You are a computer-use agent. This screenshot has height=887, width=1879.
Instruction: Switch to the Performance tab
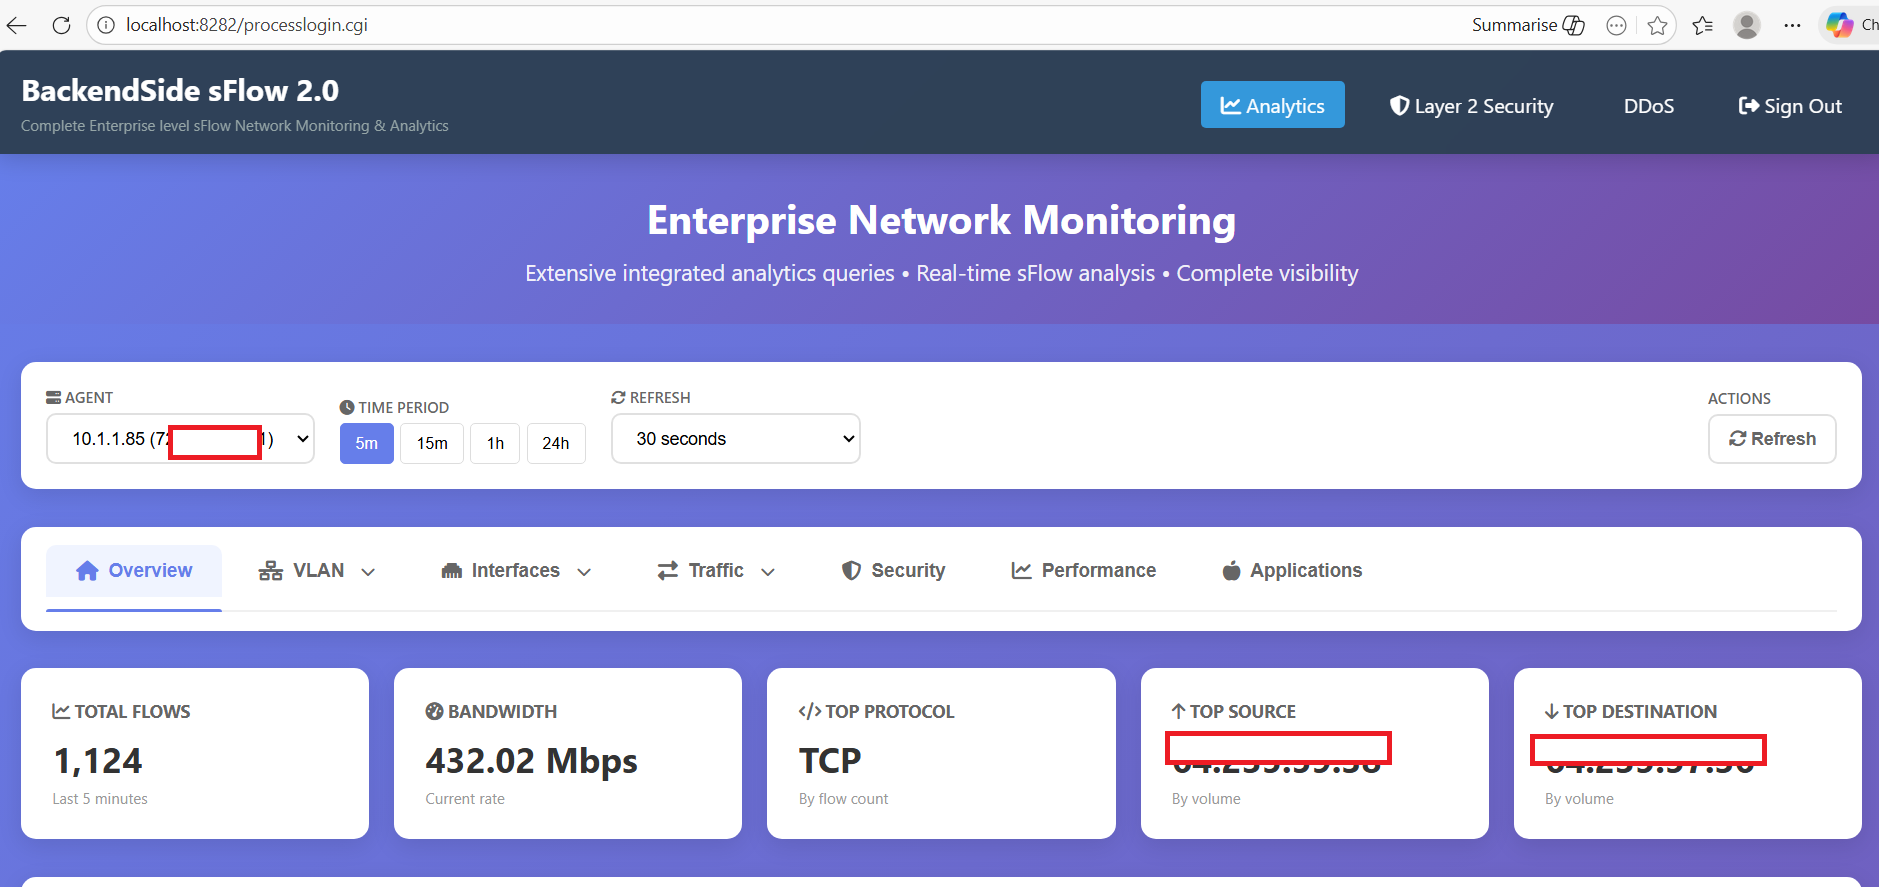1084,571
